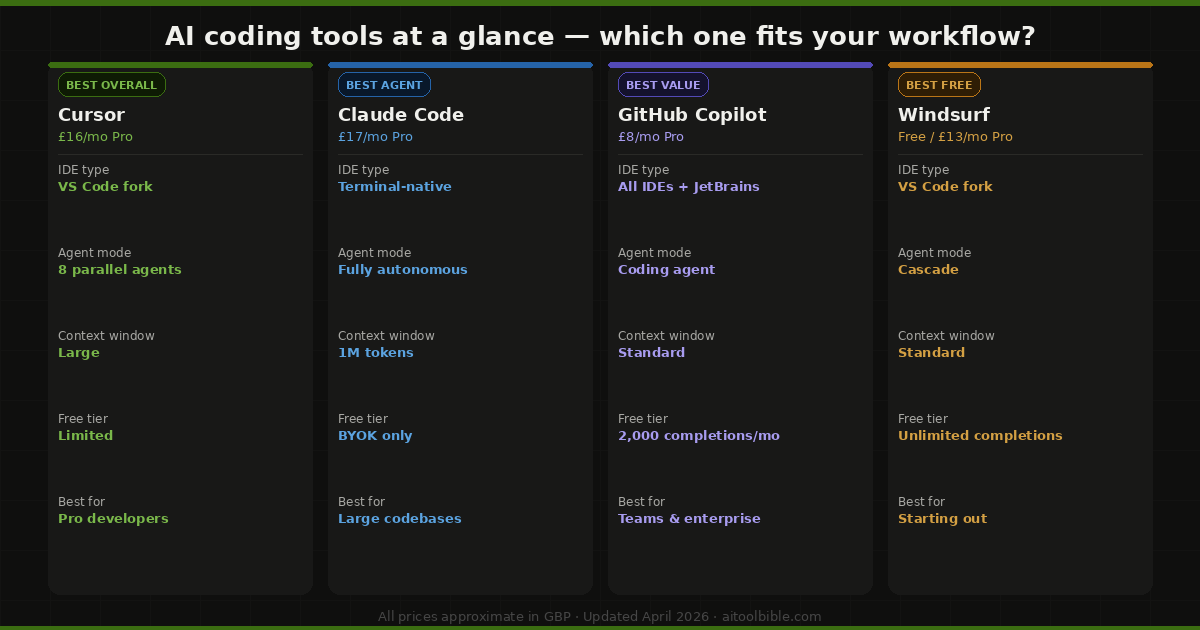1200x630 pixels.
Task: Click 1M tokens value
Action: tap(376, 353)
